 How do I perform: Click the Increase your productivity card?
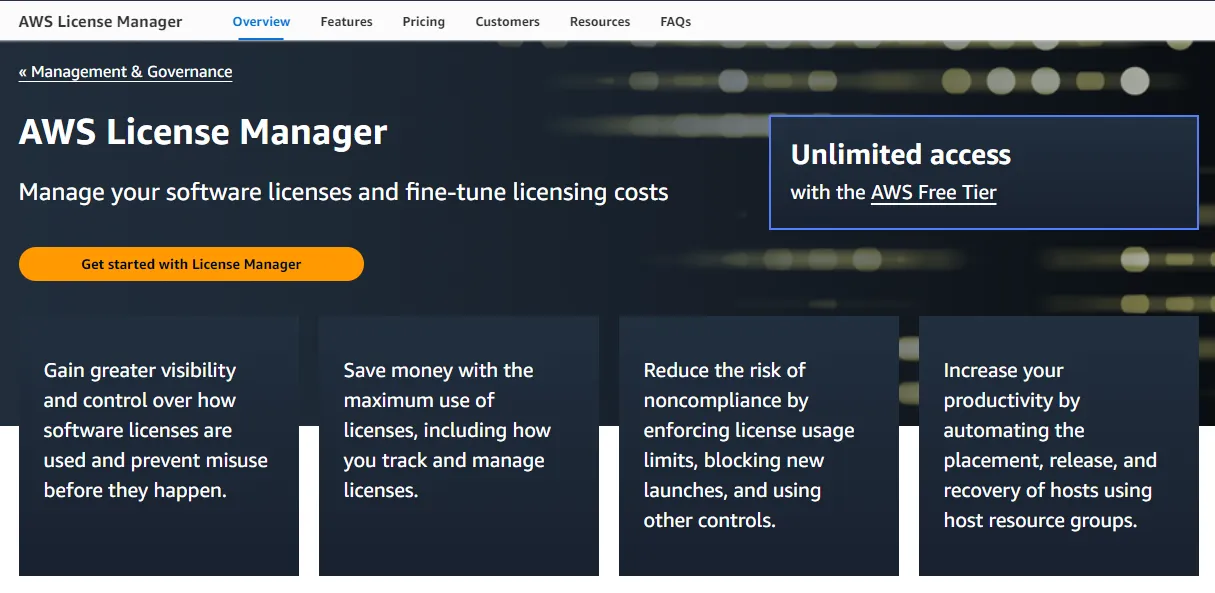tap(1059, 446)
